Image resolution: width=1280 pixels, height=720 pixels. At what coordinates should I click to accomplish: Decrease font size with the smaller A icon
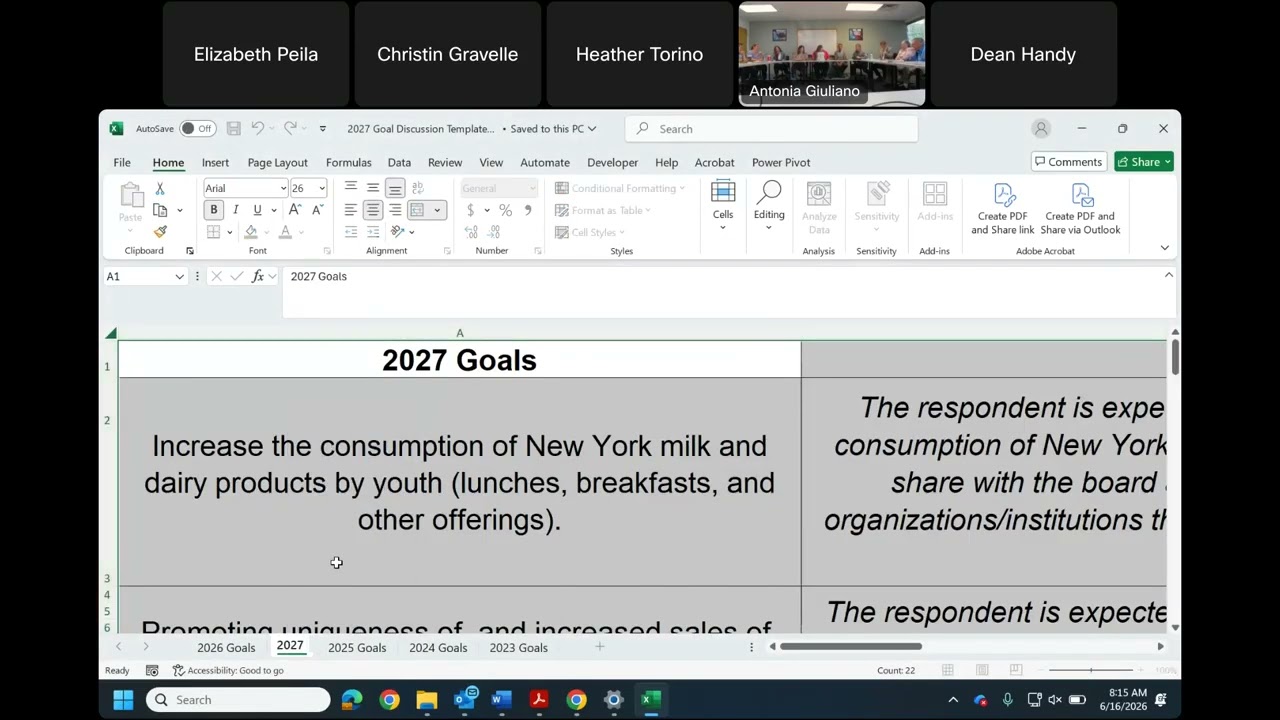tap(317, 210)
